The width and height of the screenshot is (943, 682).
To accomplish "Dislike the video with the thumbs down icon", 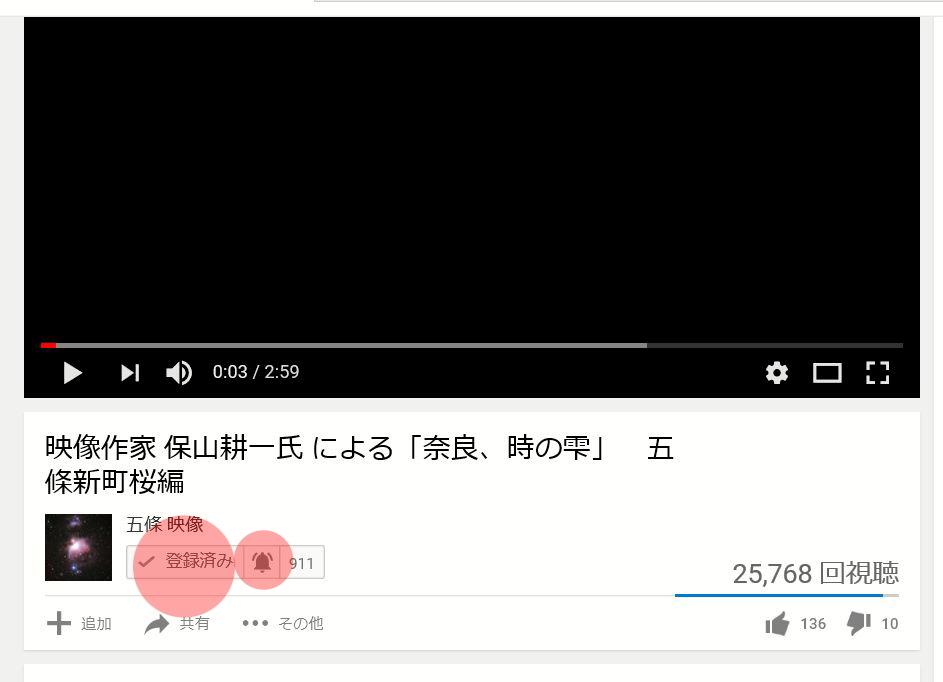I will pyautogui.click(x=859, y=624).
